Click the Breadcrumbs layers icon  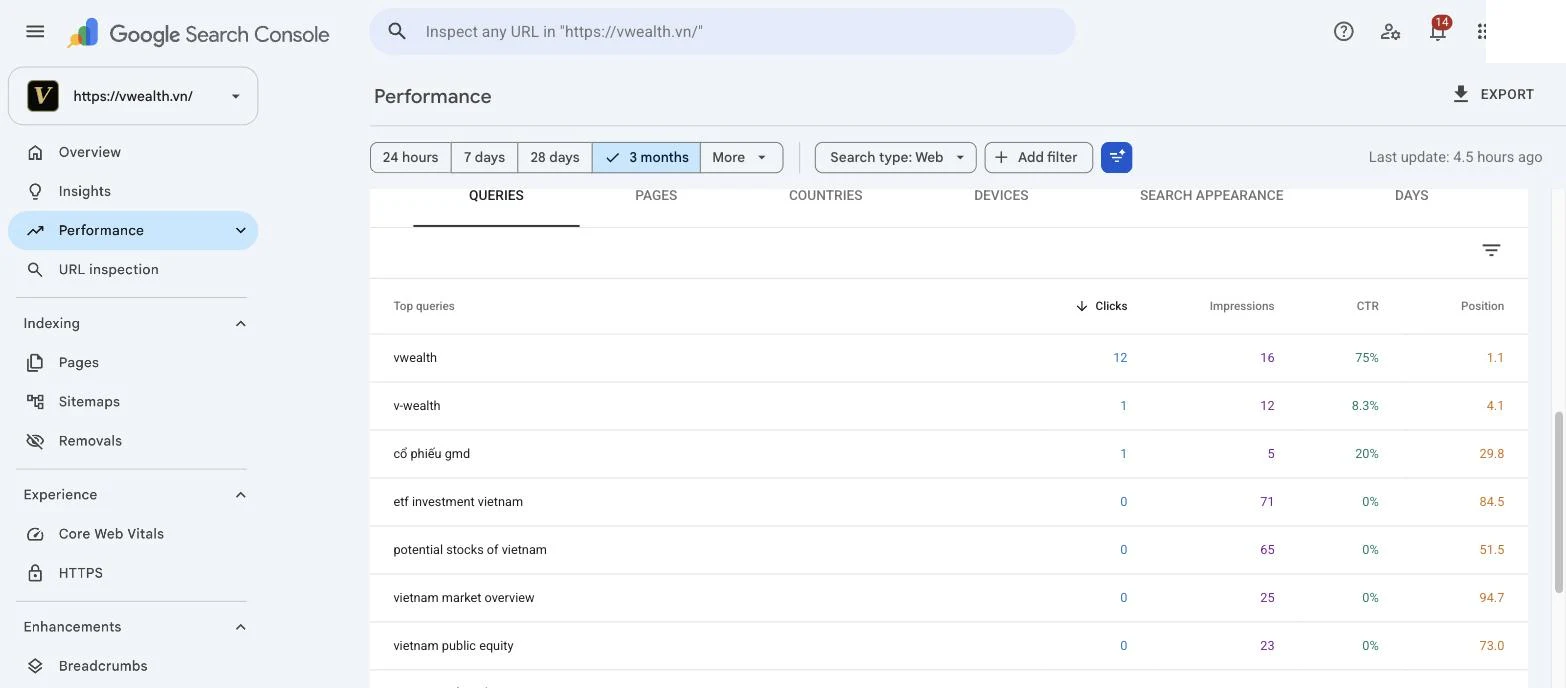point(35,666)
